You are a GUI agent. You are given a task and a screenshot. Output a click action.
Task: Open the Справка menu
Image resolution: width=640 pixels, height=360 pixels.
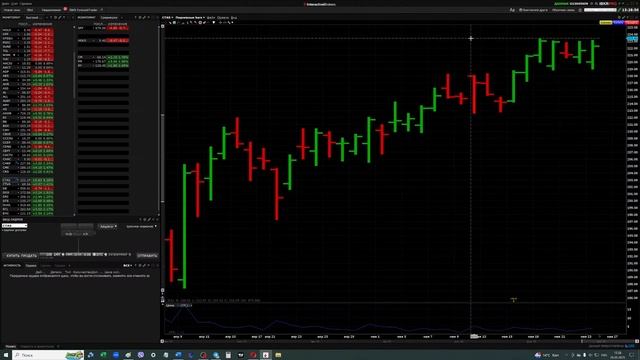pos(26,4)
